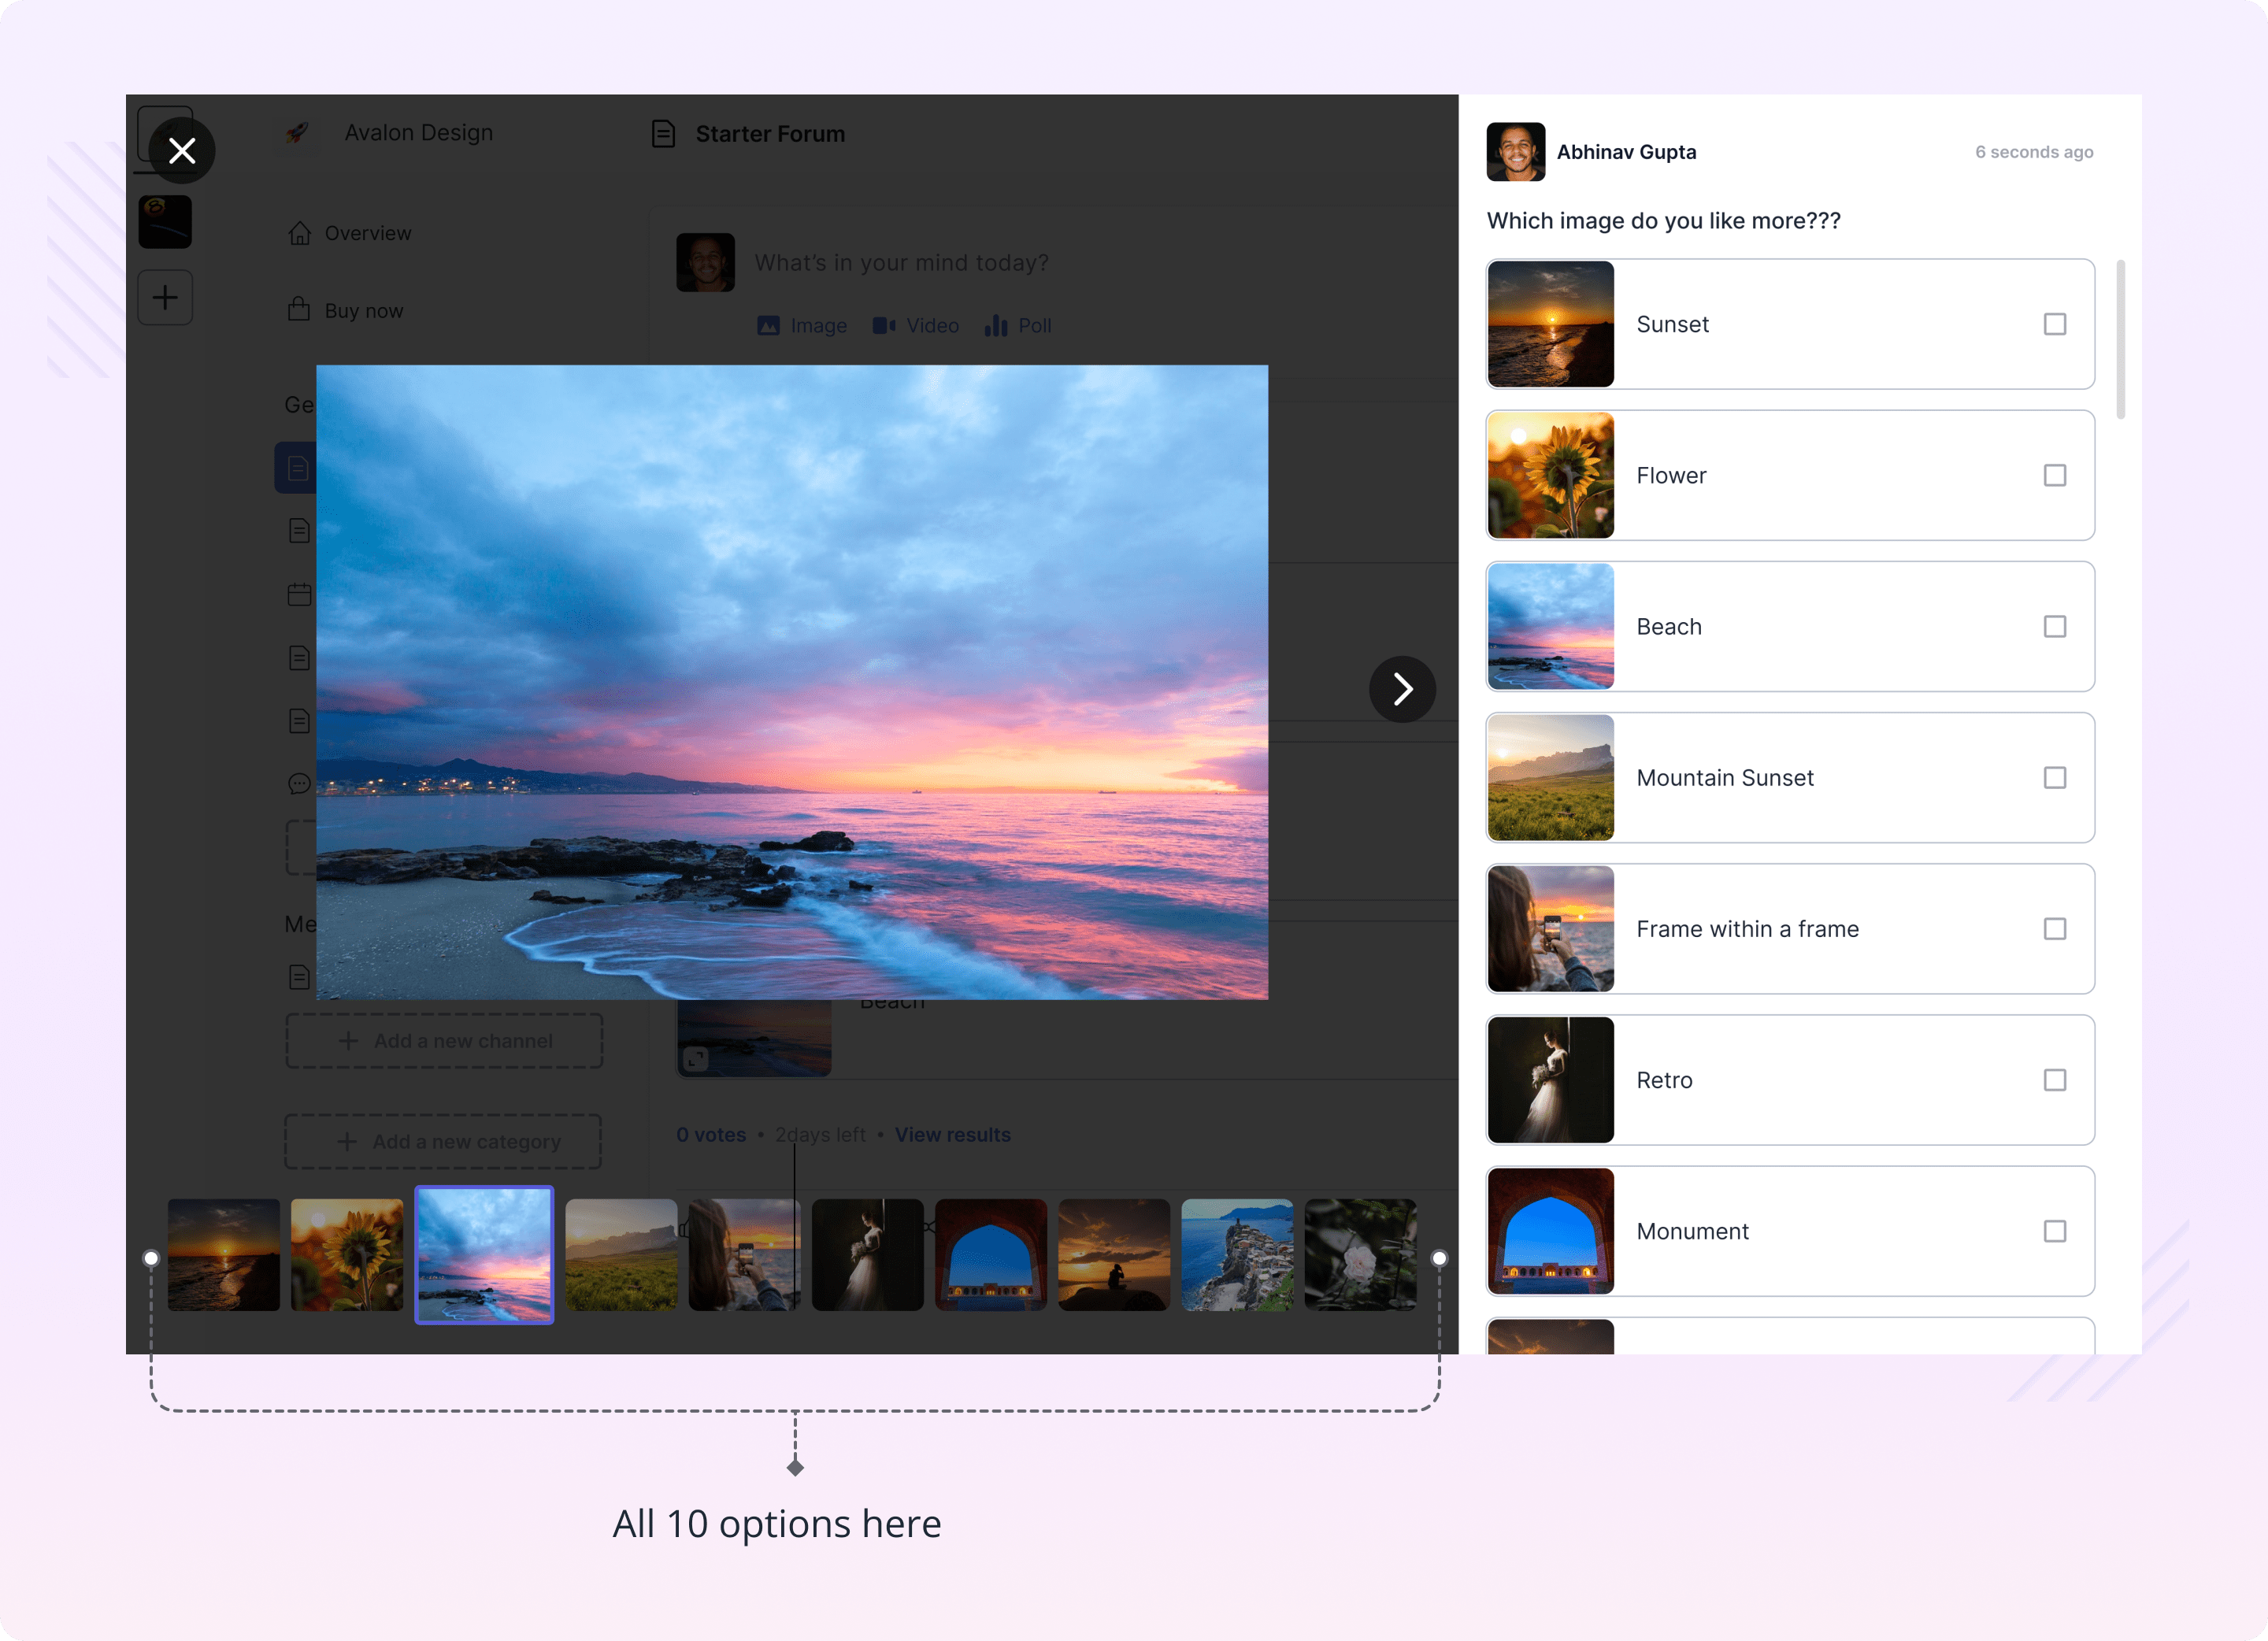Click Monument option image in poll
The width and height of the screenshot is (2268, 1641).
1551,1231
